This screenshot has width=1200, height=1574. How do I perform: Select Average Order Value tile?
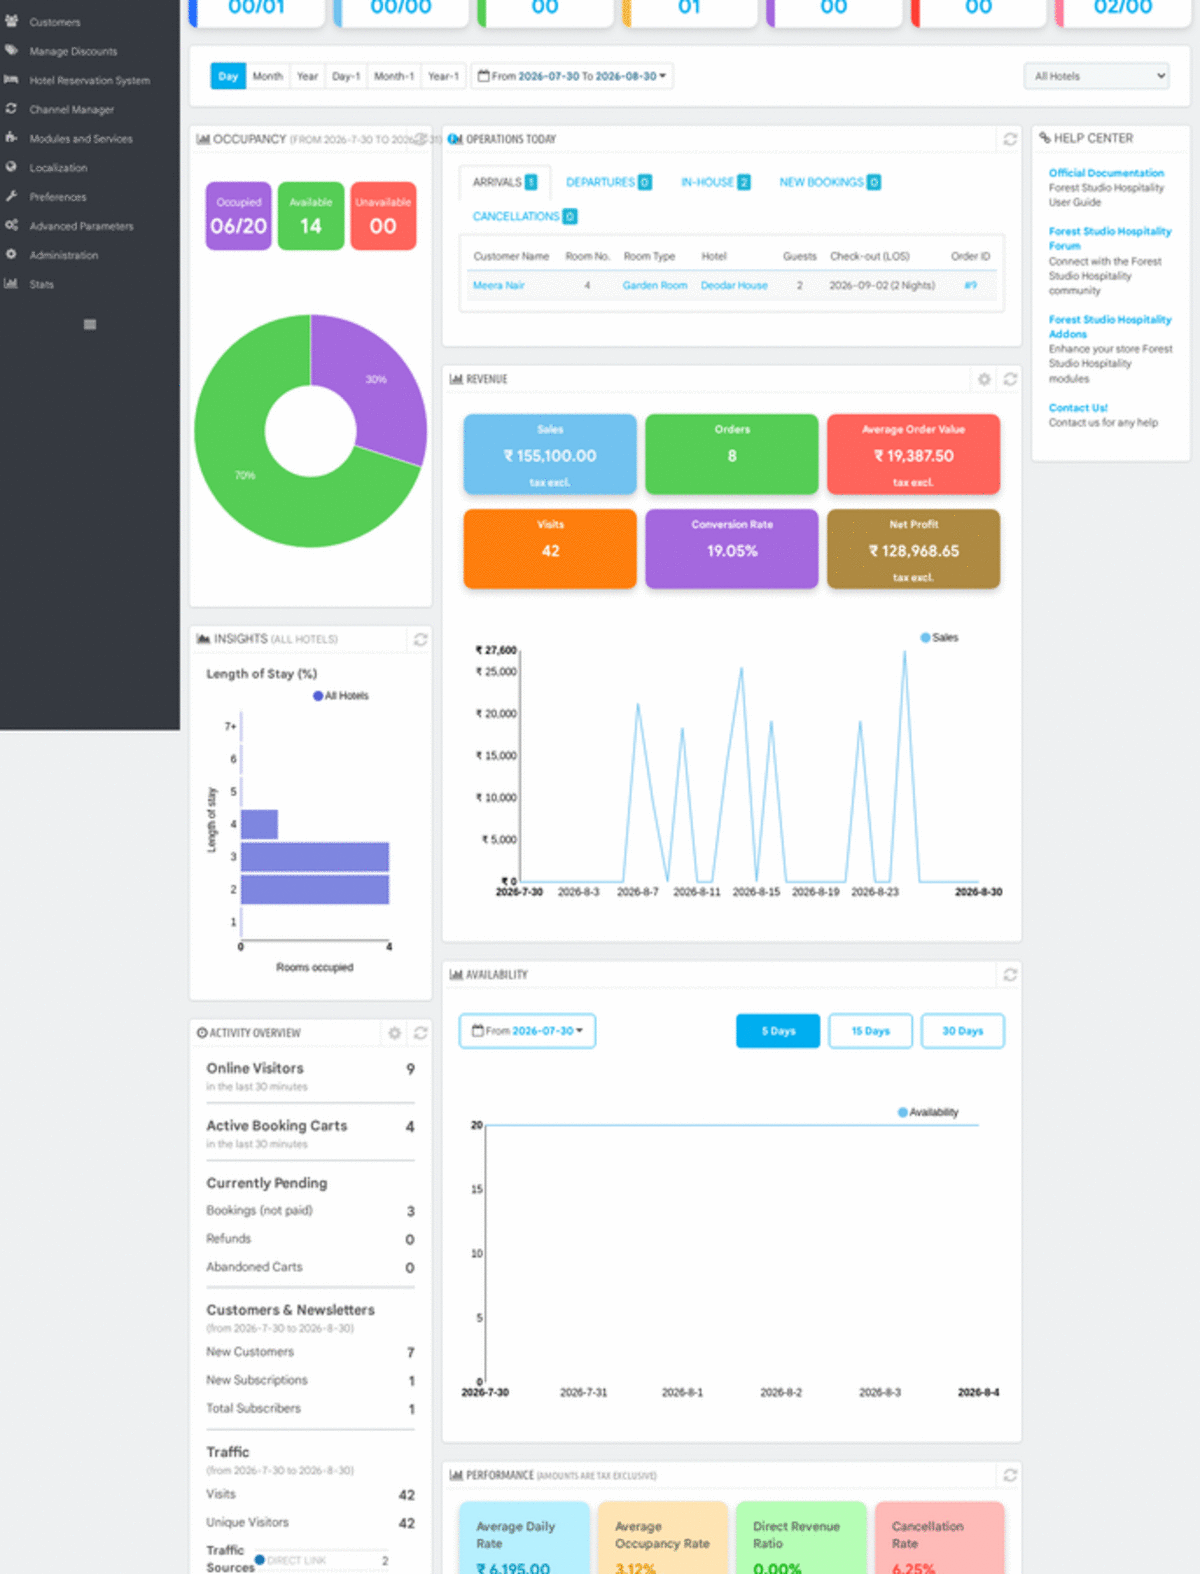913,455
